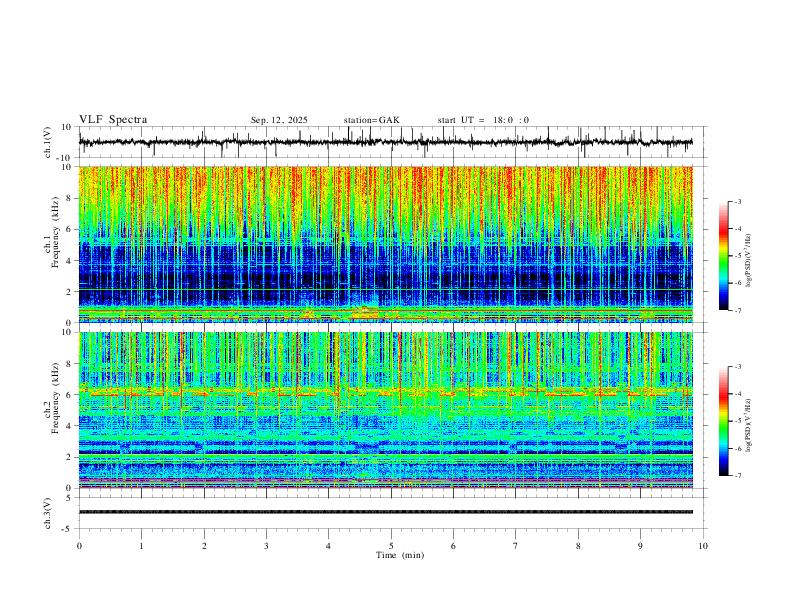This screenshot has width=792, height=612.
Task: Click the ch.1 spectrogram colorbar
Action: coord(723,256)
